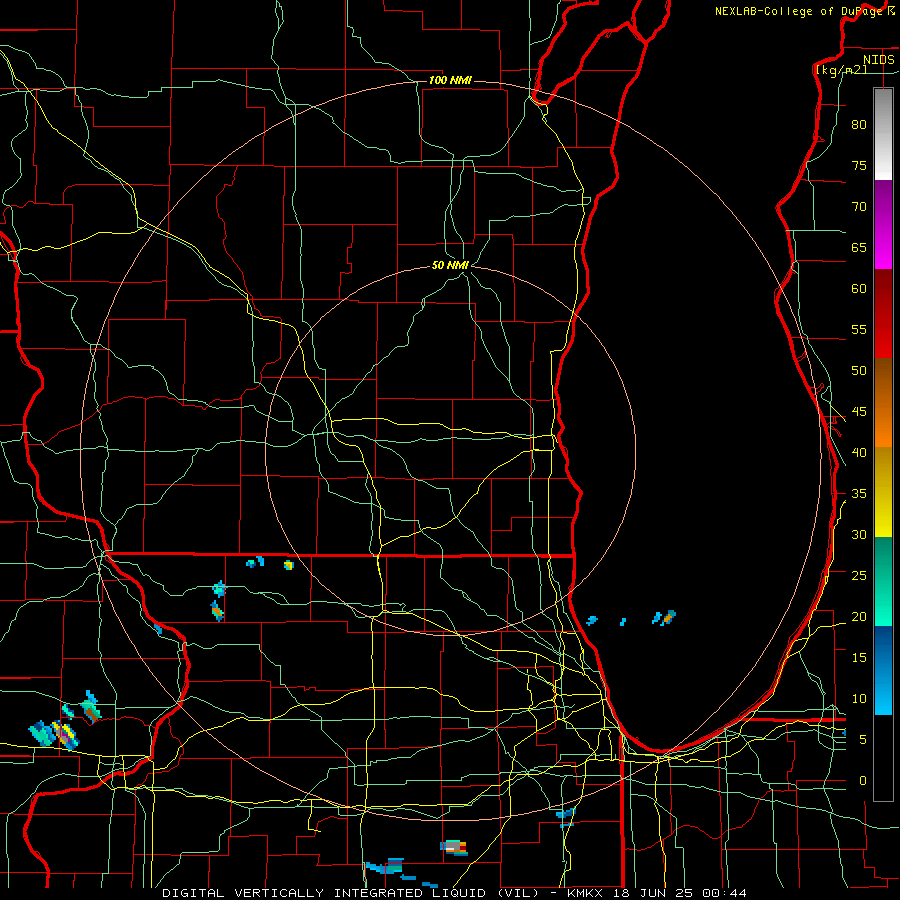Click the 18 JUN 25 date text
Screen dimensions: 900x900
pyautogui.click(x=653, y=893)
